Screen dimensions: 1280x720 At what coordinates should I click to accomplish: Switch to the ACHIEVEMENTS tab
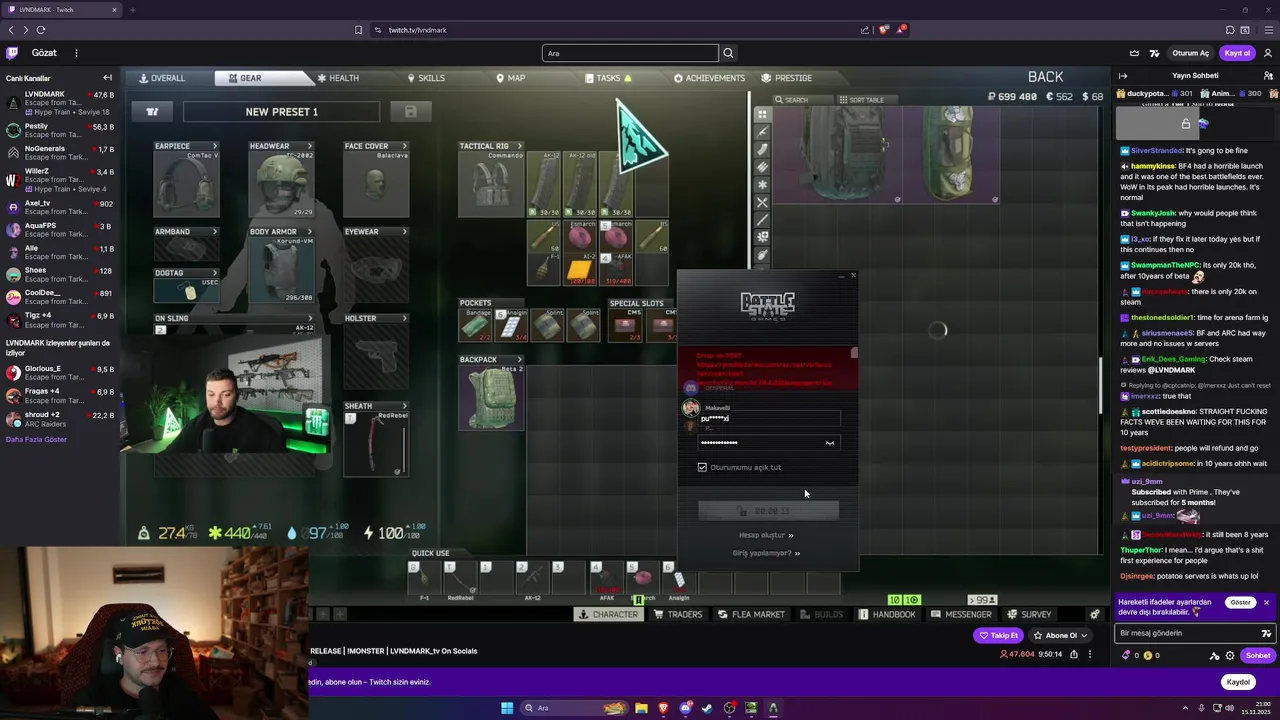coord(709,78)
